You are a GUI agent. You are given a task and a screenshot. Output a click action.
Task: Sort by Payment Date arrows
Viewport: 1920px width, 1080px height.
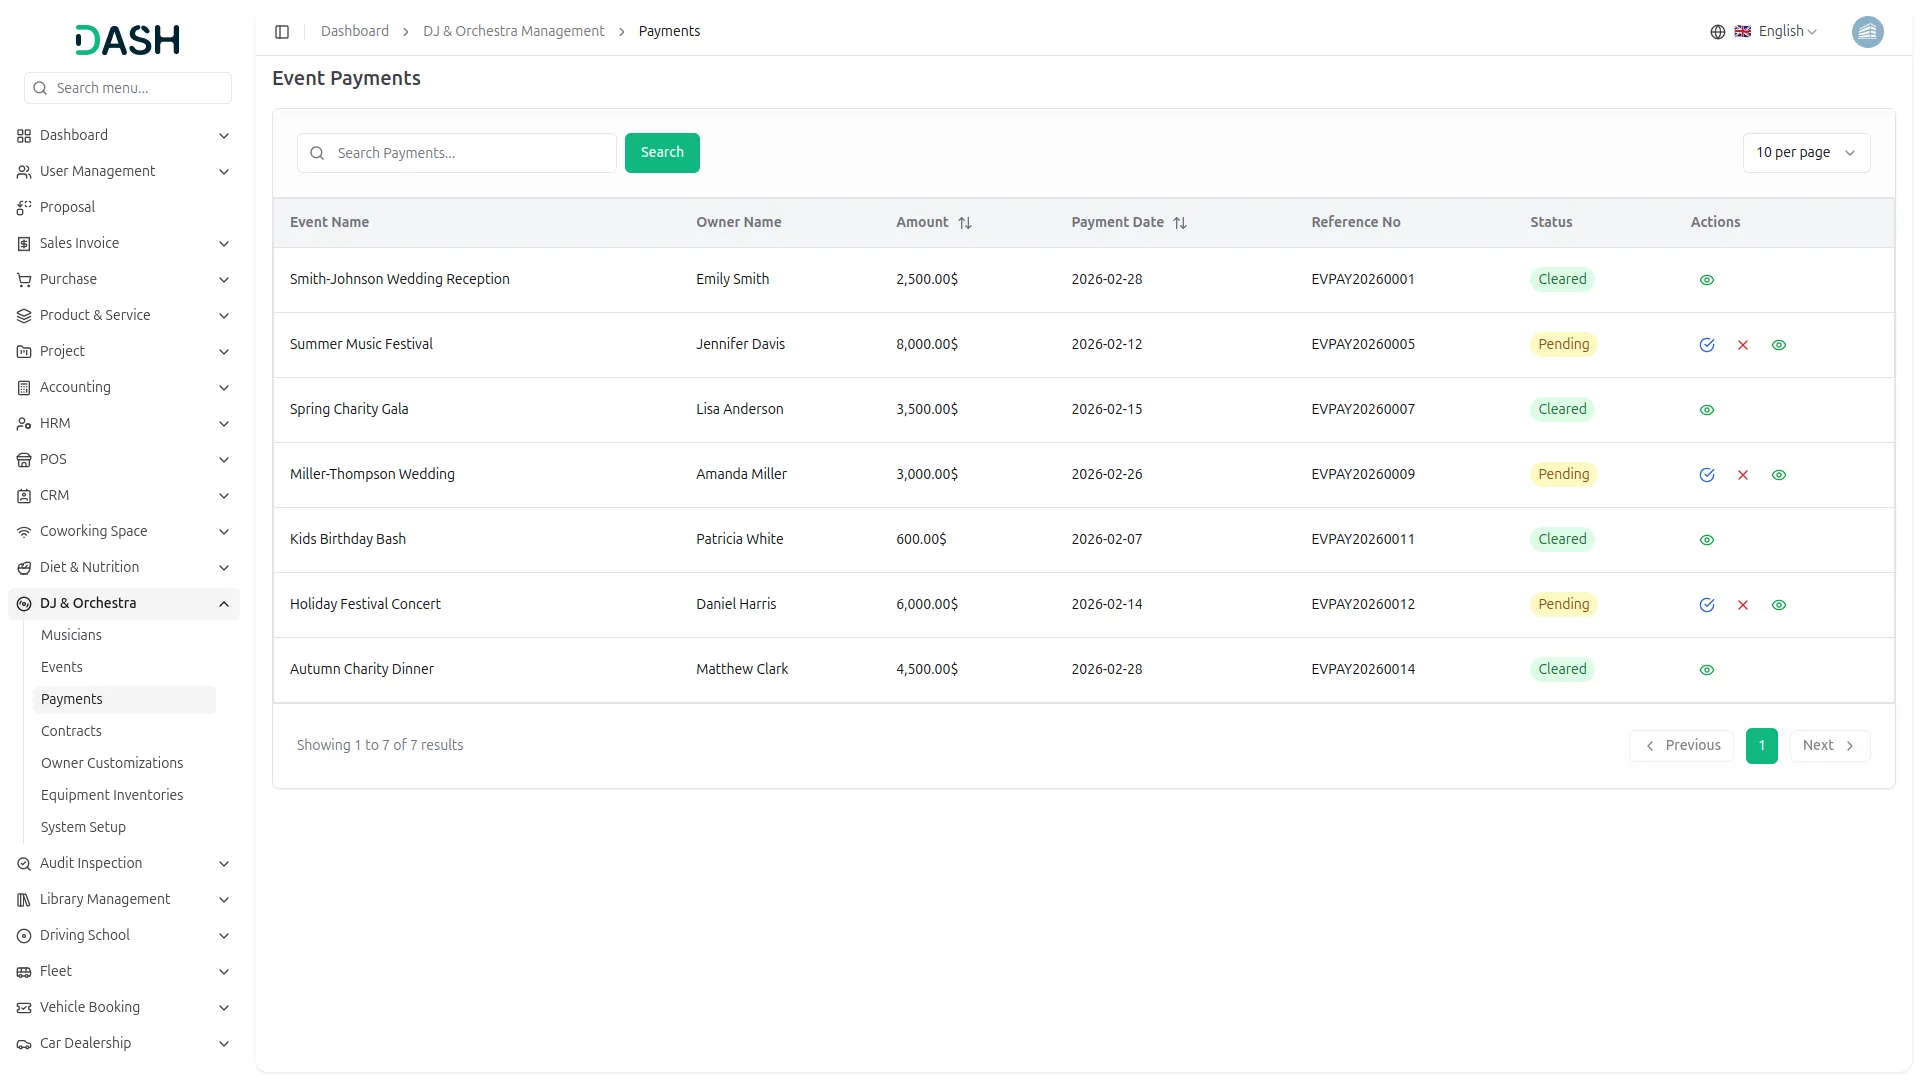pyautogui.click(x=1180, y=223)
